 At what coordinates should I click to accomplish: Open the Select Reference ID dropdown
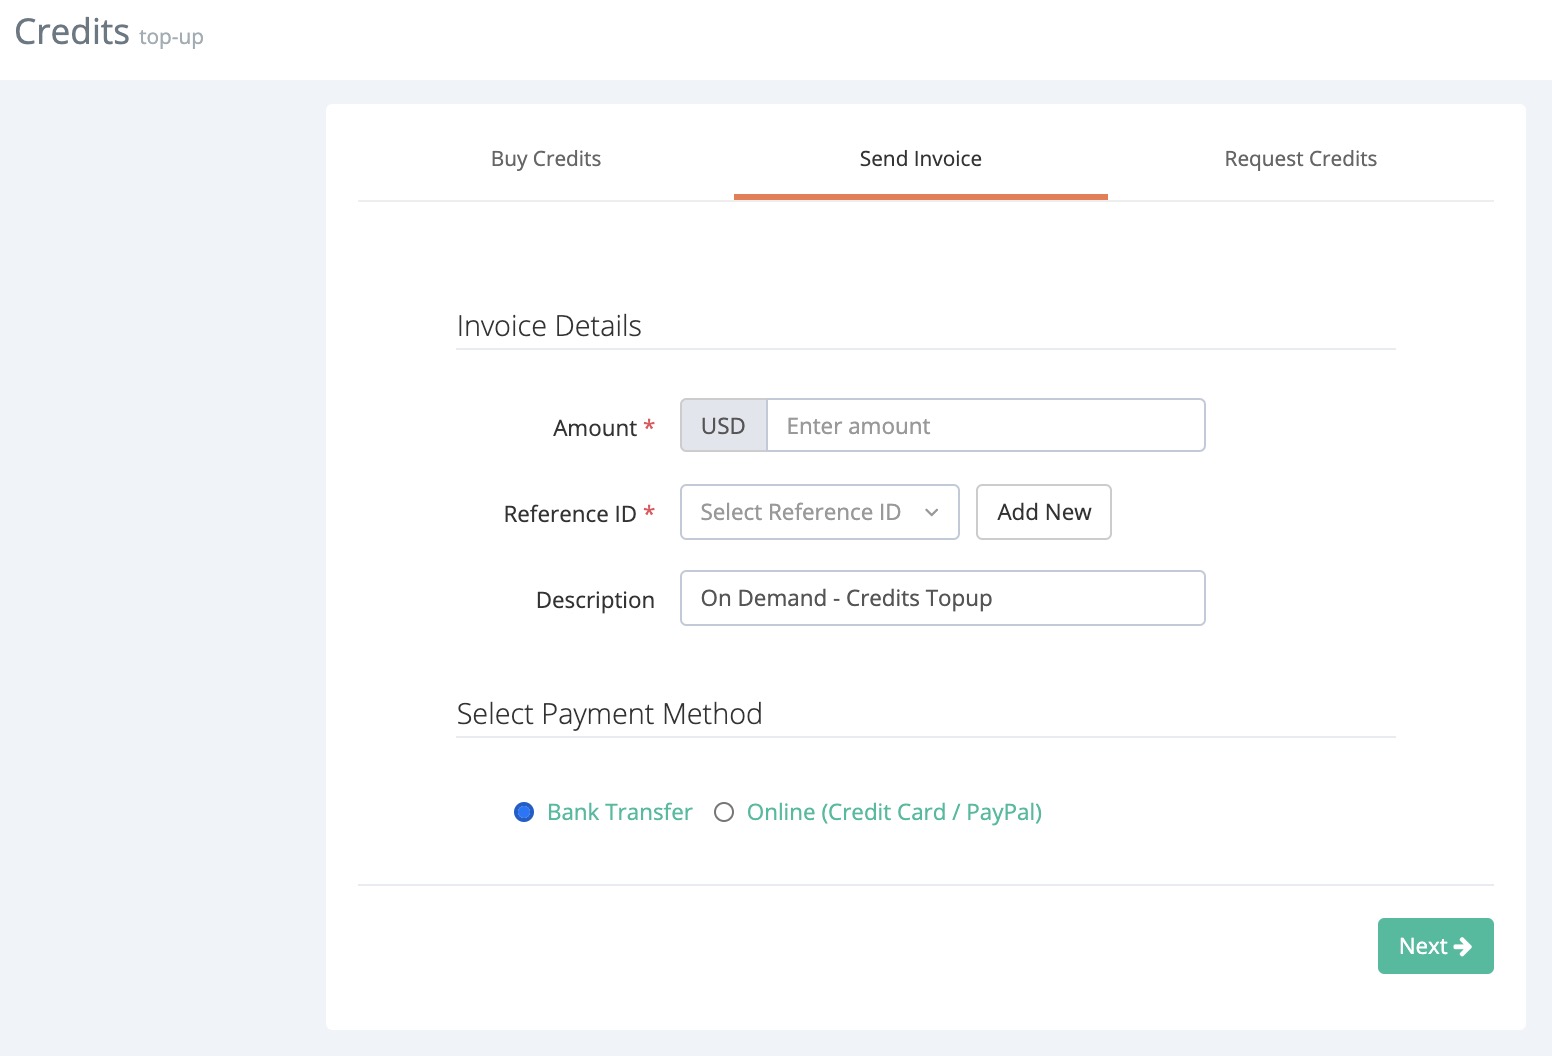[x=800, y=512]
